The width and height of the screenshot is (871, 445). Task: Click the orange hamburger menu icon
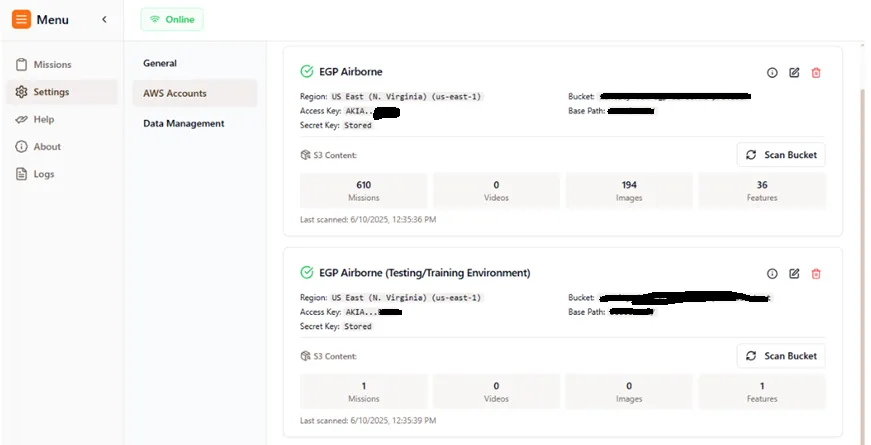(x=21, y=19)
